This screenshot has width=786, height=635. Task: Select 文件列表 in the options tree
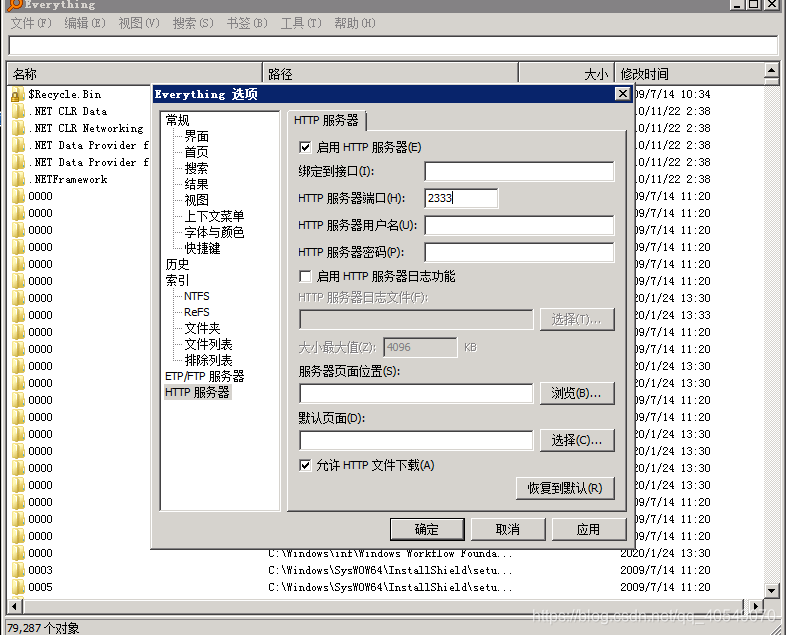209,344
